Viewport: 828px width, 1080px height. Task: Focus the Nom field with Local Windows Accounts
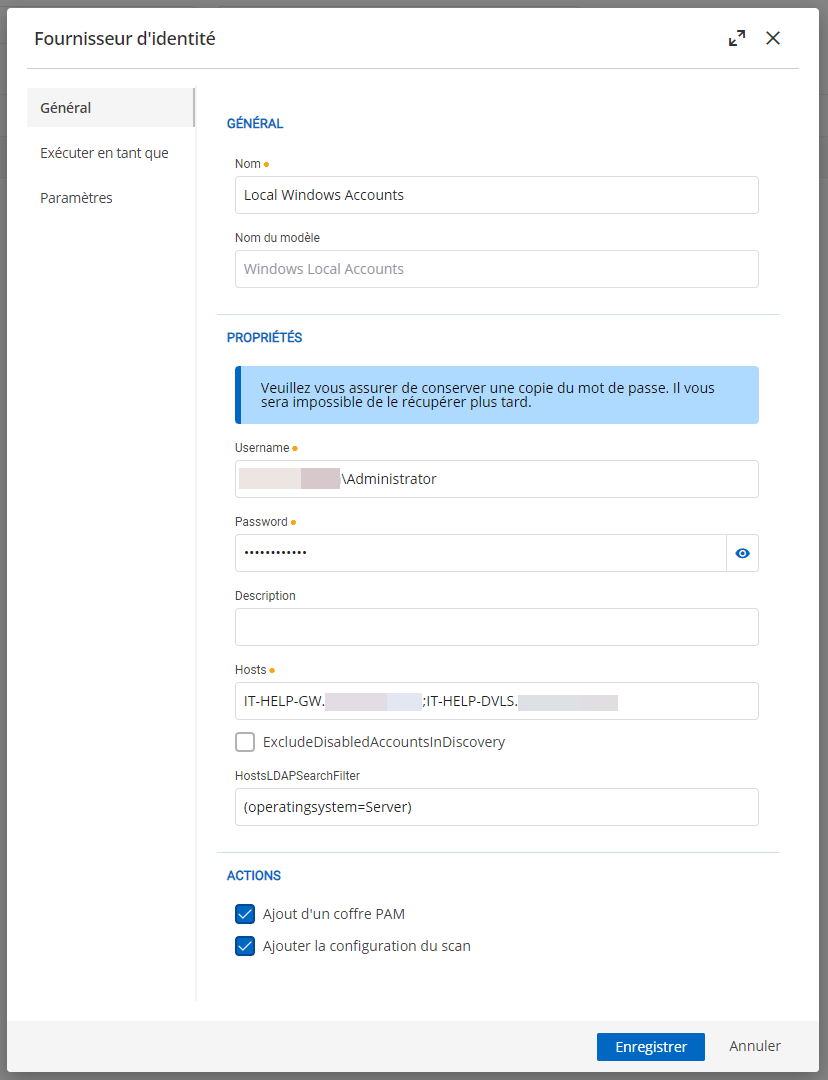click(x=496, y=195)
